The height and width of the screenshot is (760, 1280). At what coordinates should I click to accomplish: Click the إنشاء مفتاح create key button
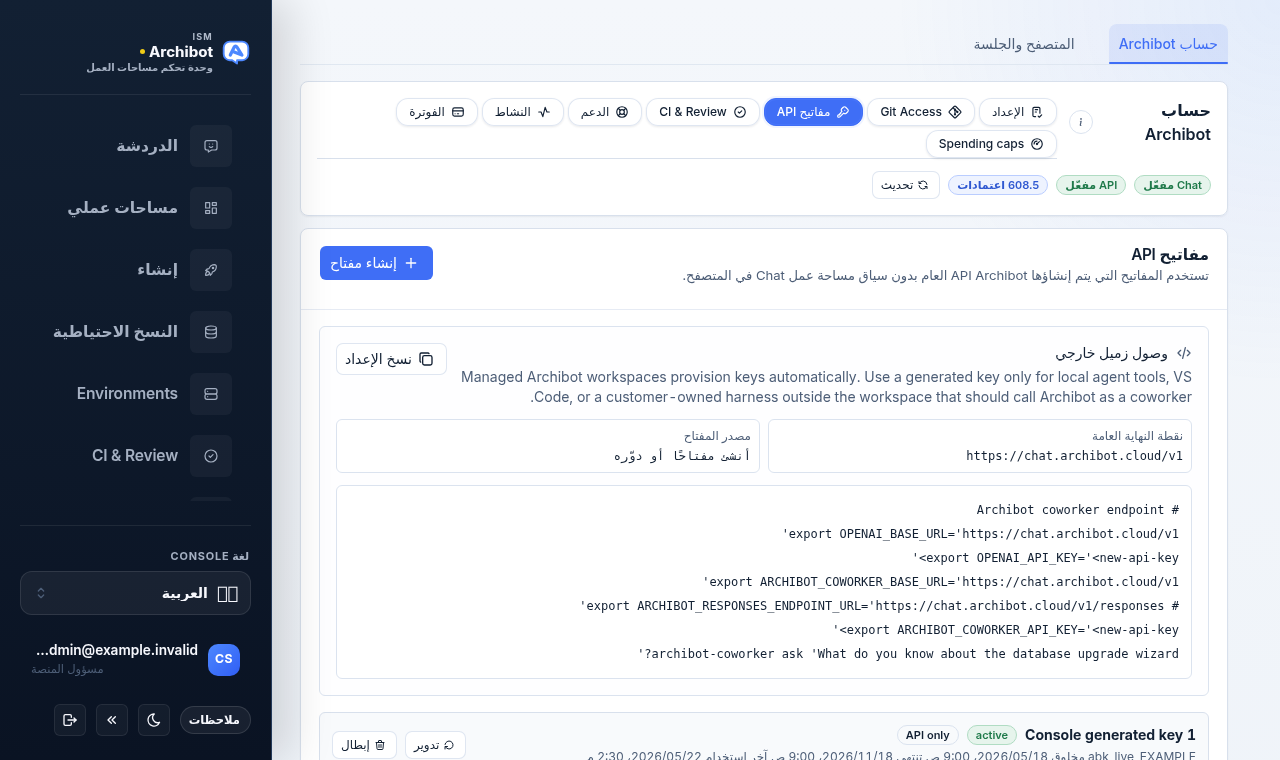376,263
